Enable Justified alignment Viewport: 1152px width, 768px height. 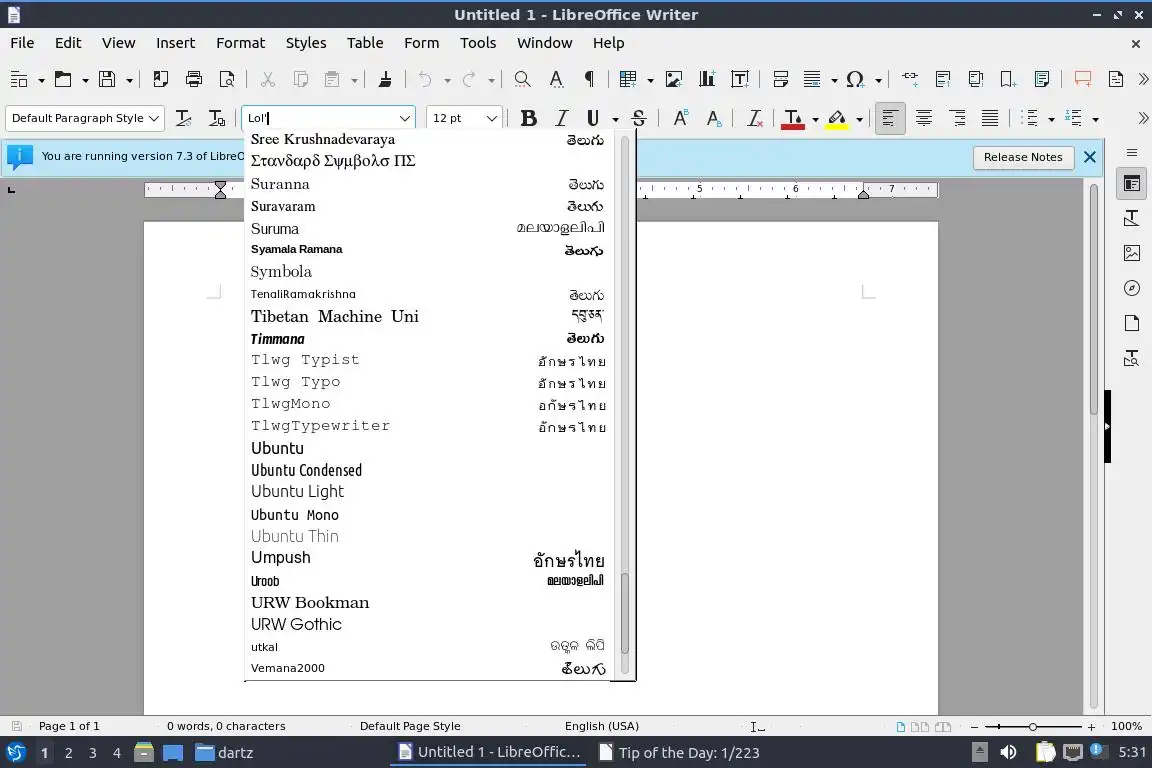pos(990,118)
